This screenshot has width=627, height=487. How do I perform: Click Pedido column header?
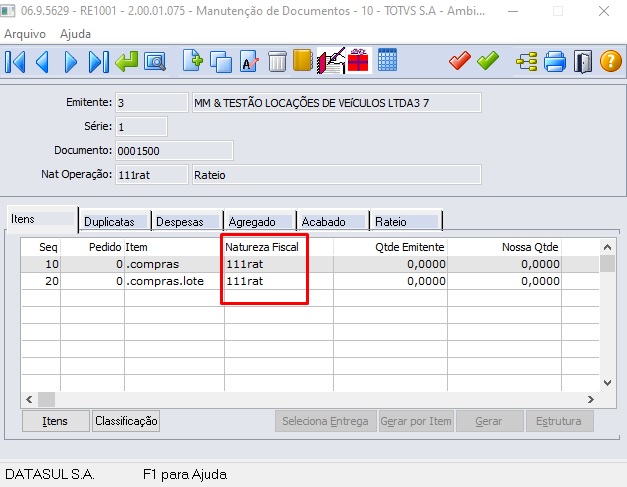92,247
